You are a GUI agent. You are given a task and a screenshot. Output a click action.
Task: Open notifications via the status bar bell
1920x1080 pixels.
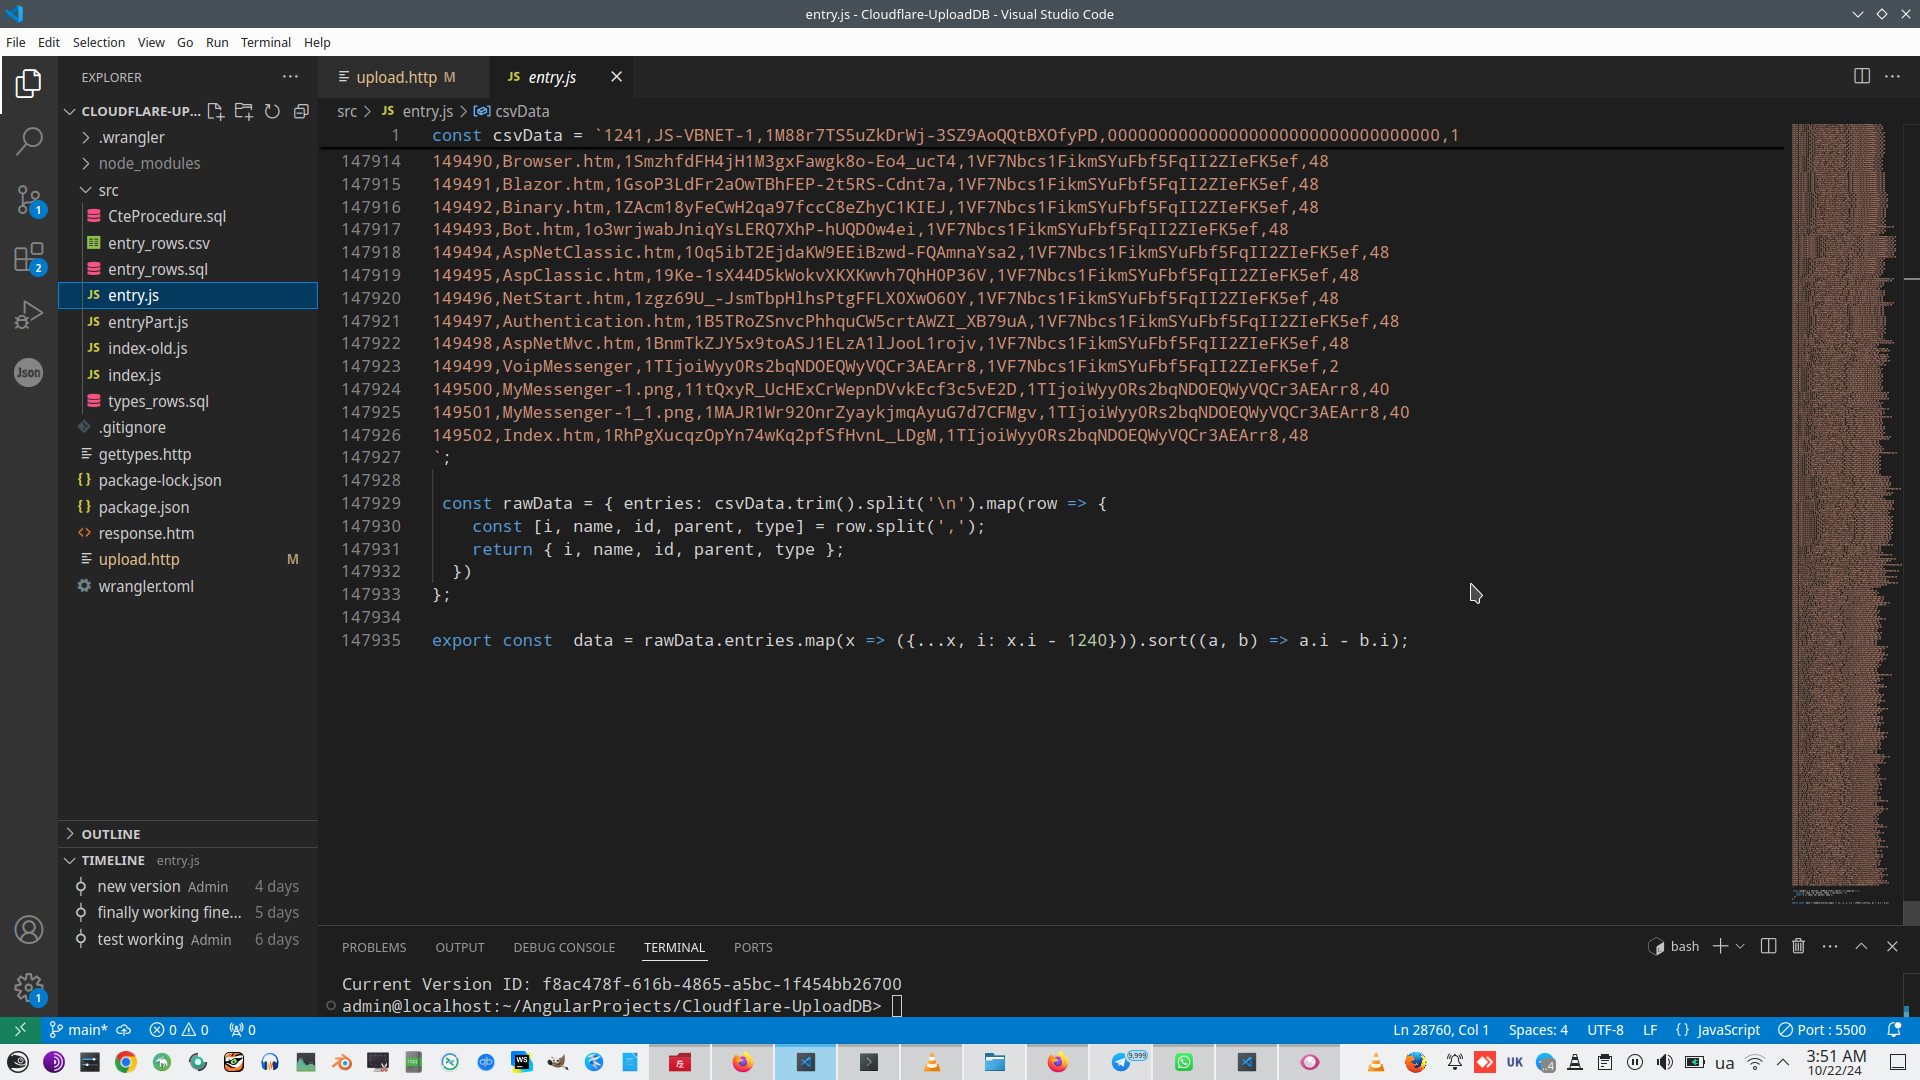(1894, 1030)
